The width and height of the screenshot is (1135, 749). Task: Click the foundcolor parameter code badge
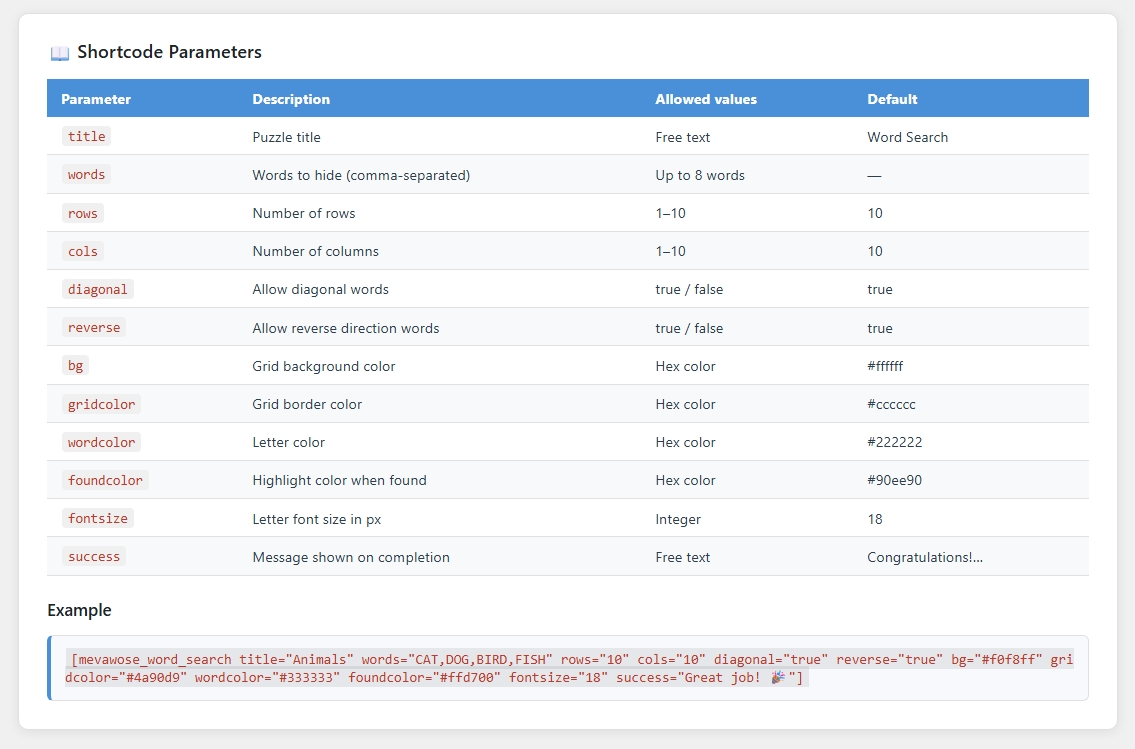(x=105, y=480)
